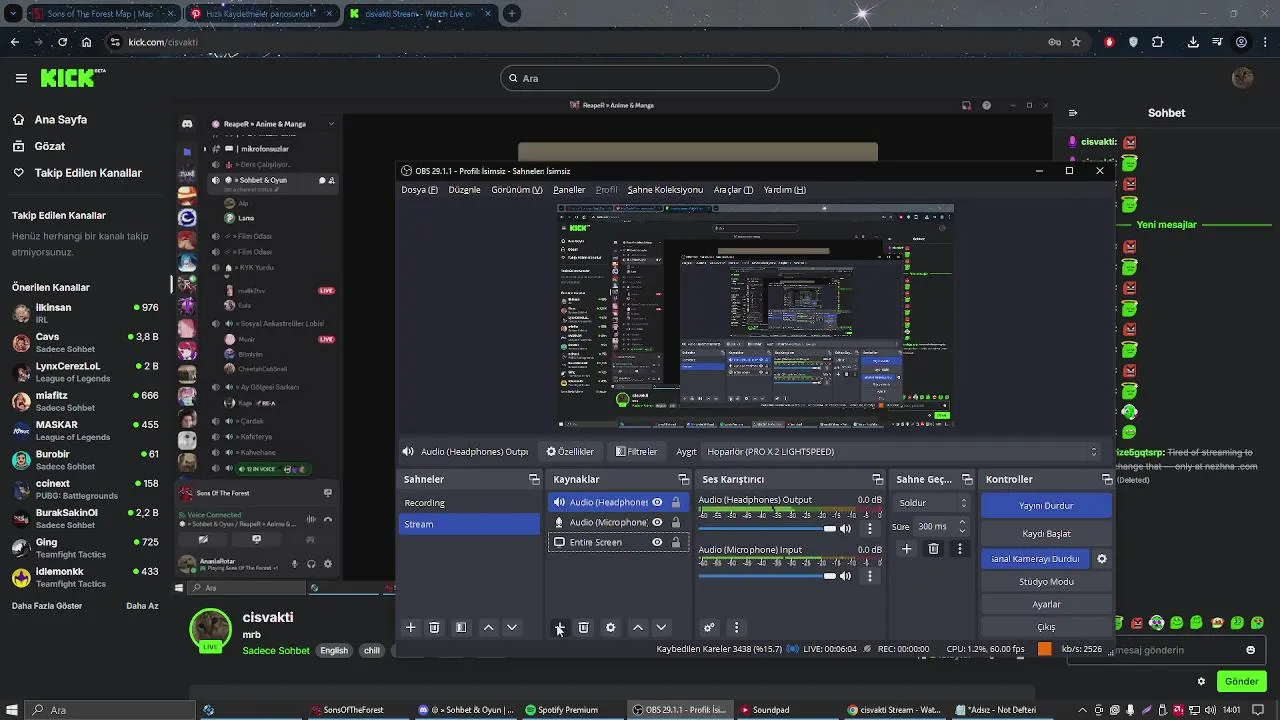Undock the Sahneler panel
The image size is (1280, 720).
tap(534, 479)
